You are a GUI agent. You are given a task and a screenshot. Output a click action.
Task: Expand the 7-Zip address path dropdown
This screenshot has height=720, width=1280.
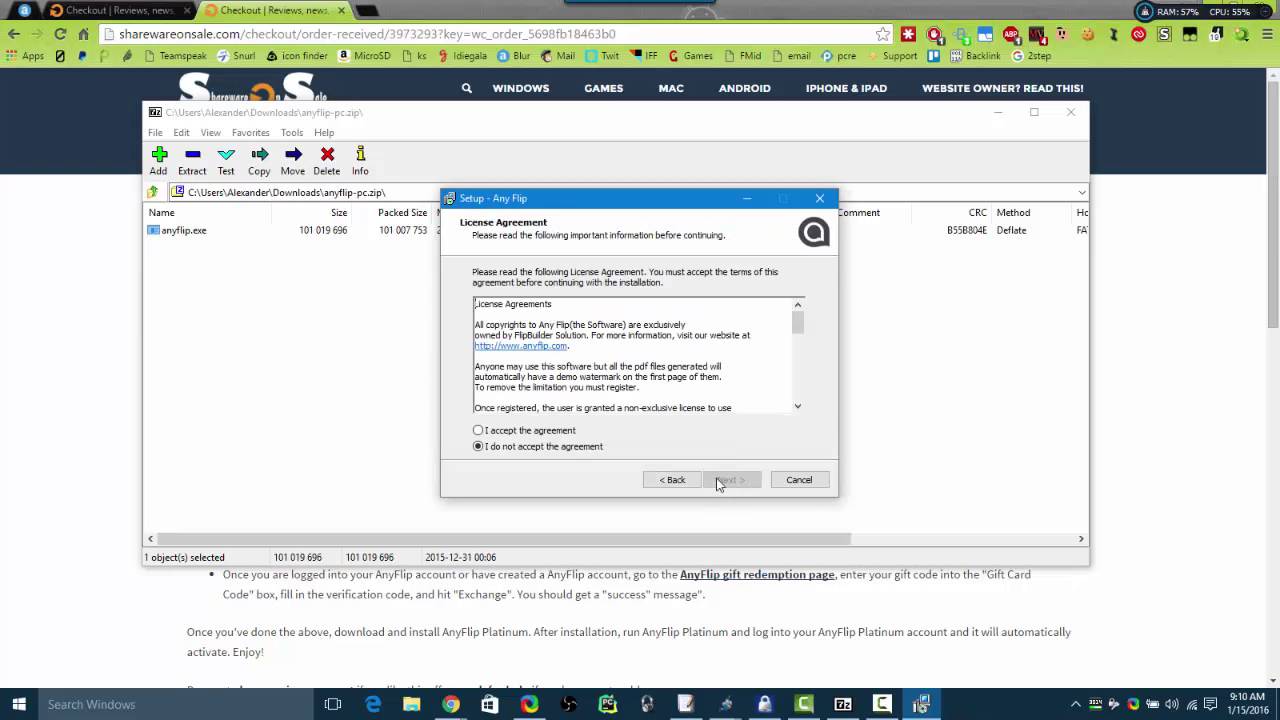click(x=1082, y=192)
